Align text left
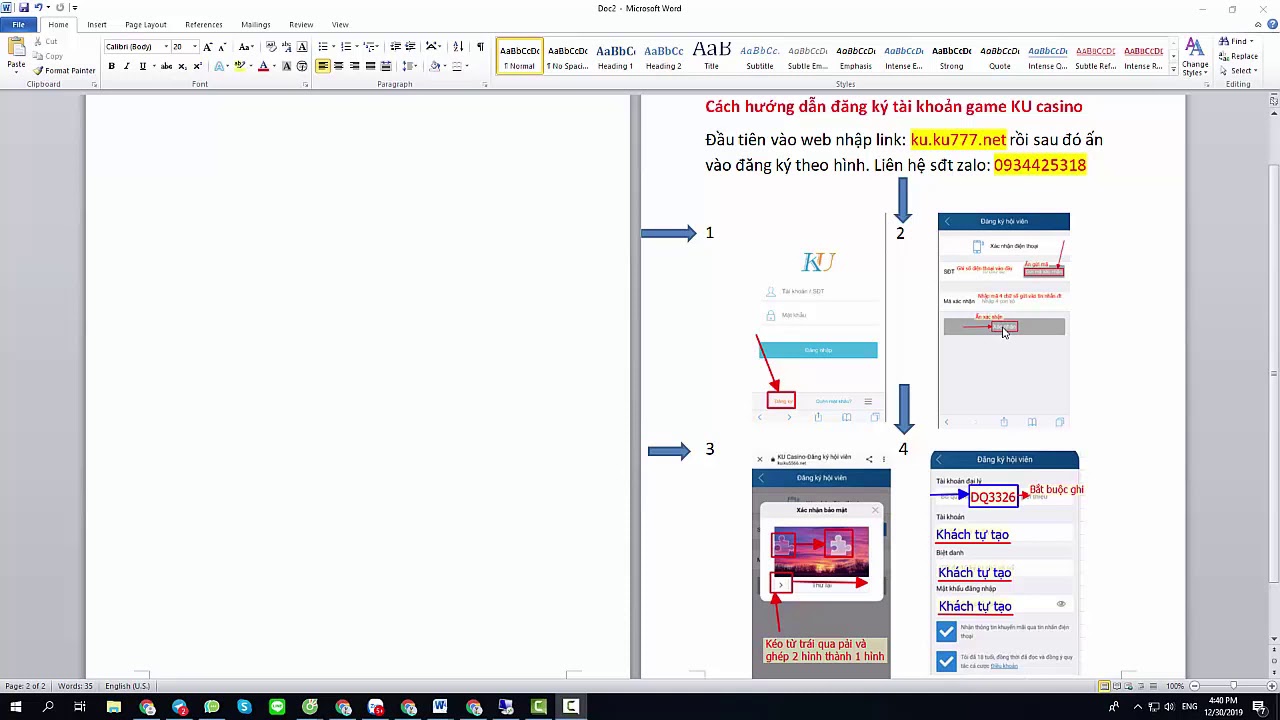The height and width of the screenshot is (720, 1280). coord(323,66)
